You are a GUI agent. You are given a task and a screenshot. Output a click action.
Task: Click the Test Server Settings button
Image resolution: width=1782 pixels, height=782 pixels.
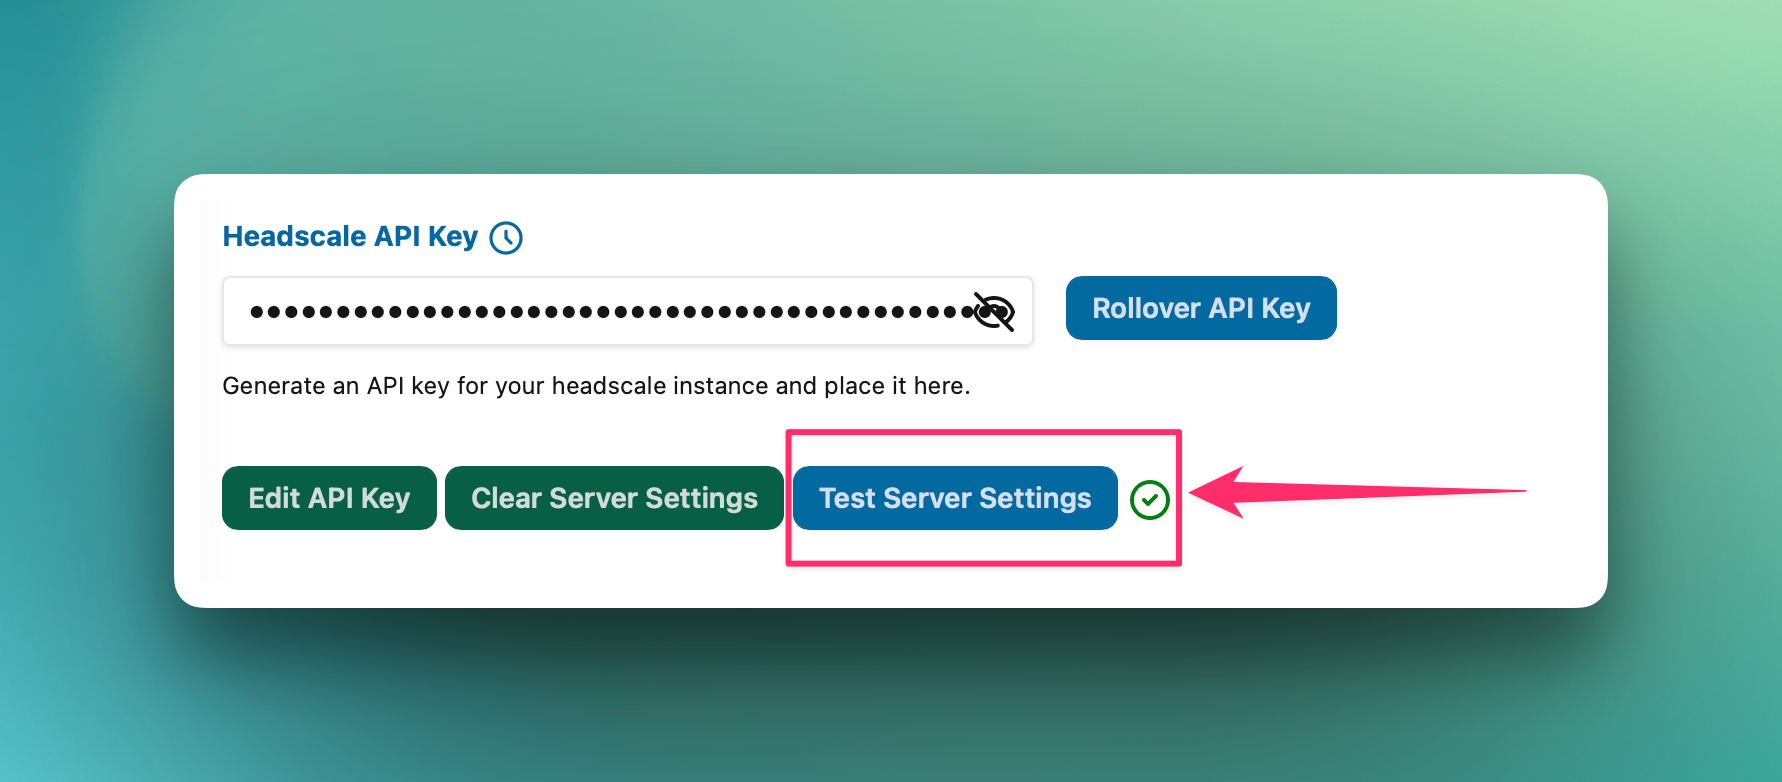click(955, 498)
